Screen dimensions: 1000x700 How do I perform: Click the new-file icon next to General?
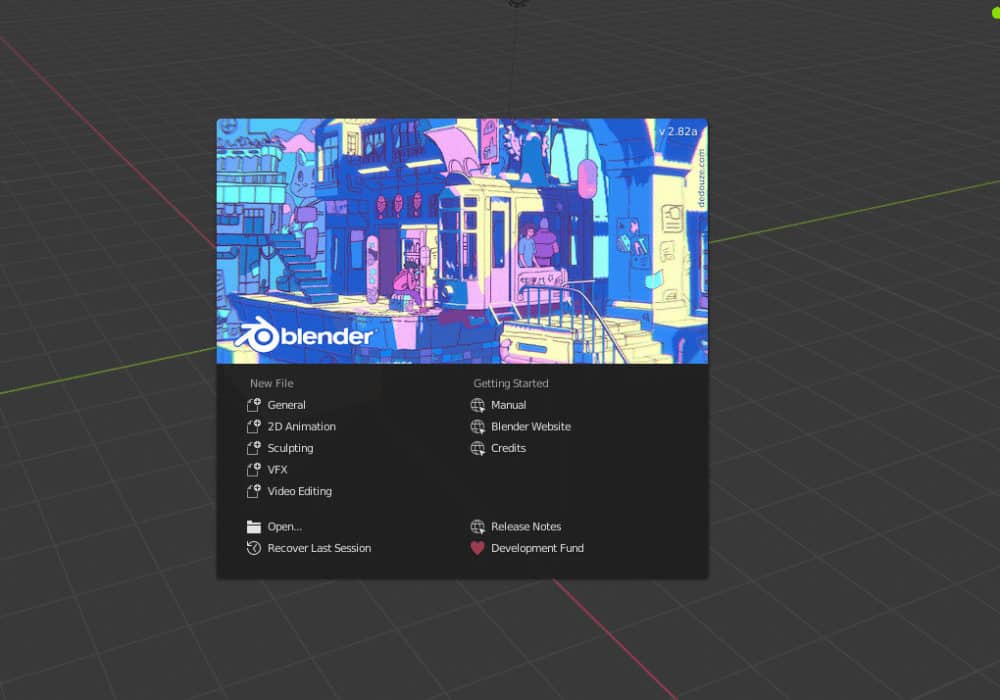tap(254, 405)
